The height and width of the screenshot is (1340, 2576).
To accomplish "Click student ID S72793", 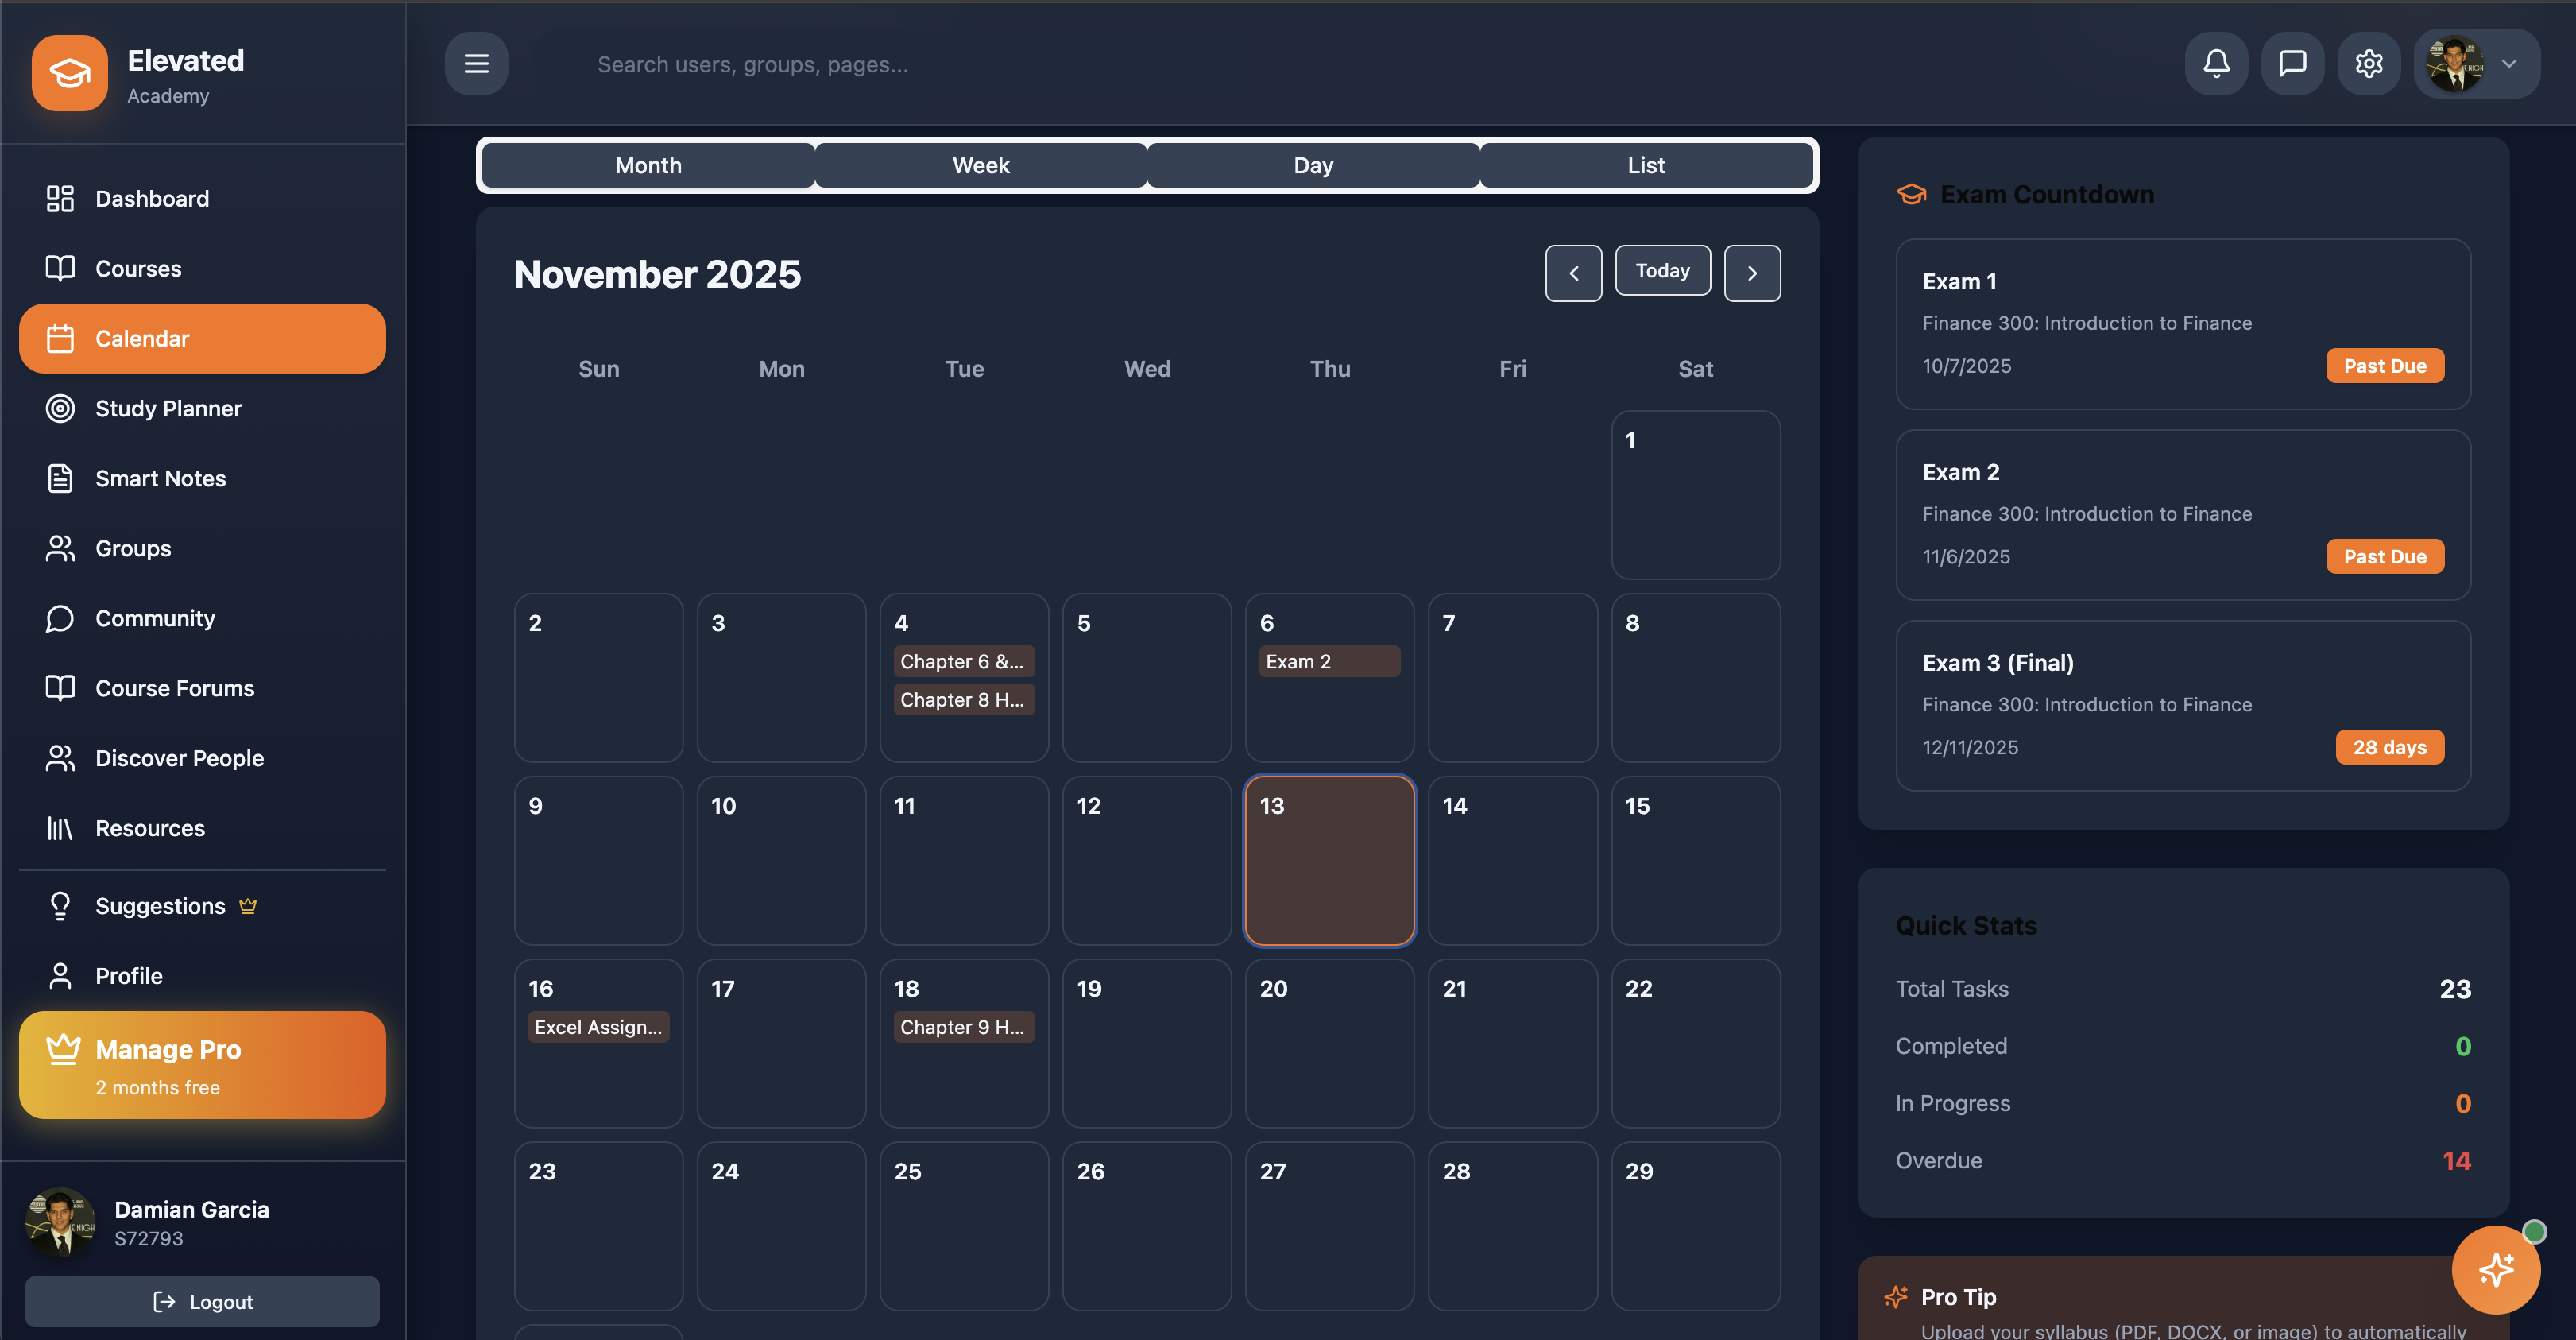I will (149, 1239).
